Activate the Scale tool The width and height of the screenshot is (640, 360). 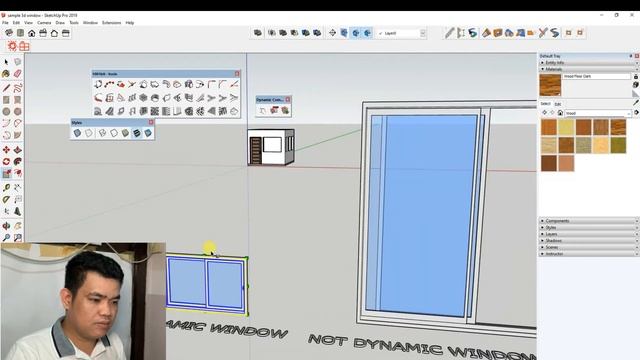[x=6, y=173]
